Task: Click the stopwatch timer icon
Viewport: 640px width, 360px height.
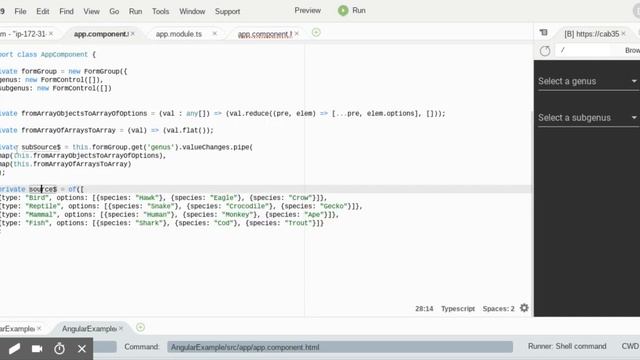Action: coord(60,349)
